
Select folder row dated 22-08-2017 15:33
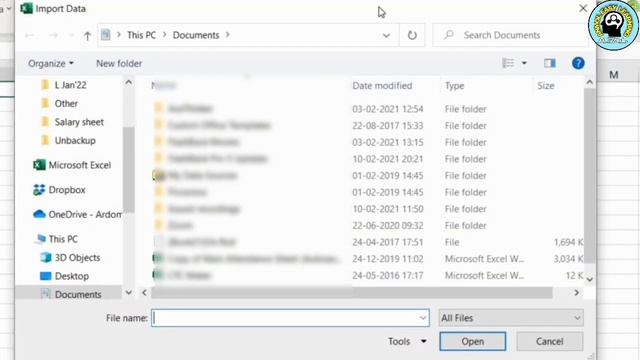(x=367, y=126)
